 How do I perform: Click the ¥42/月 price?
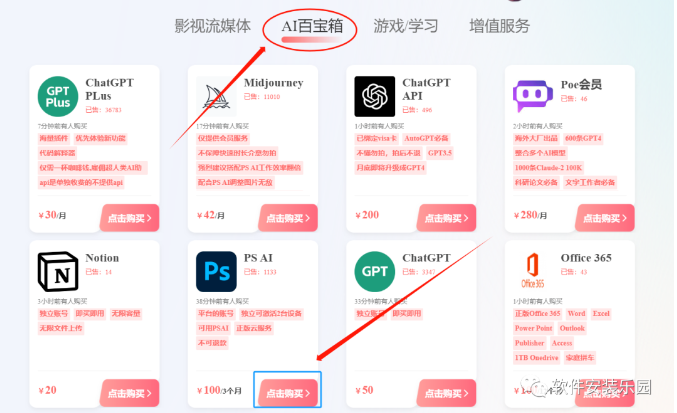(x=211, y=215)
